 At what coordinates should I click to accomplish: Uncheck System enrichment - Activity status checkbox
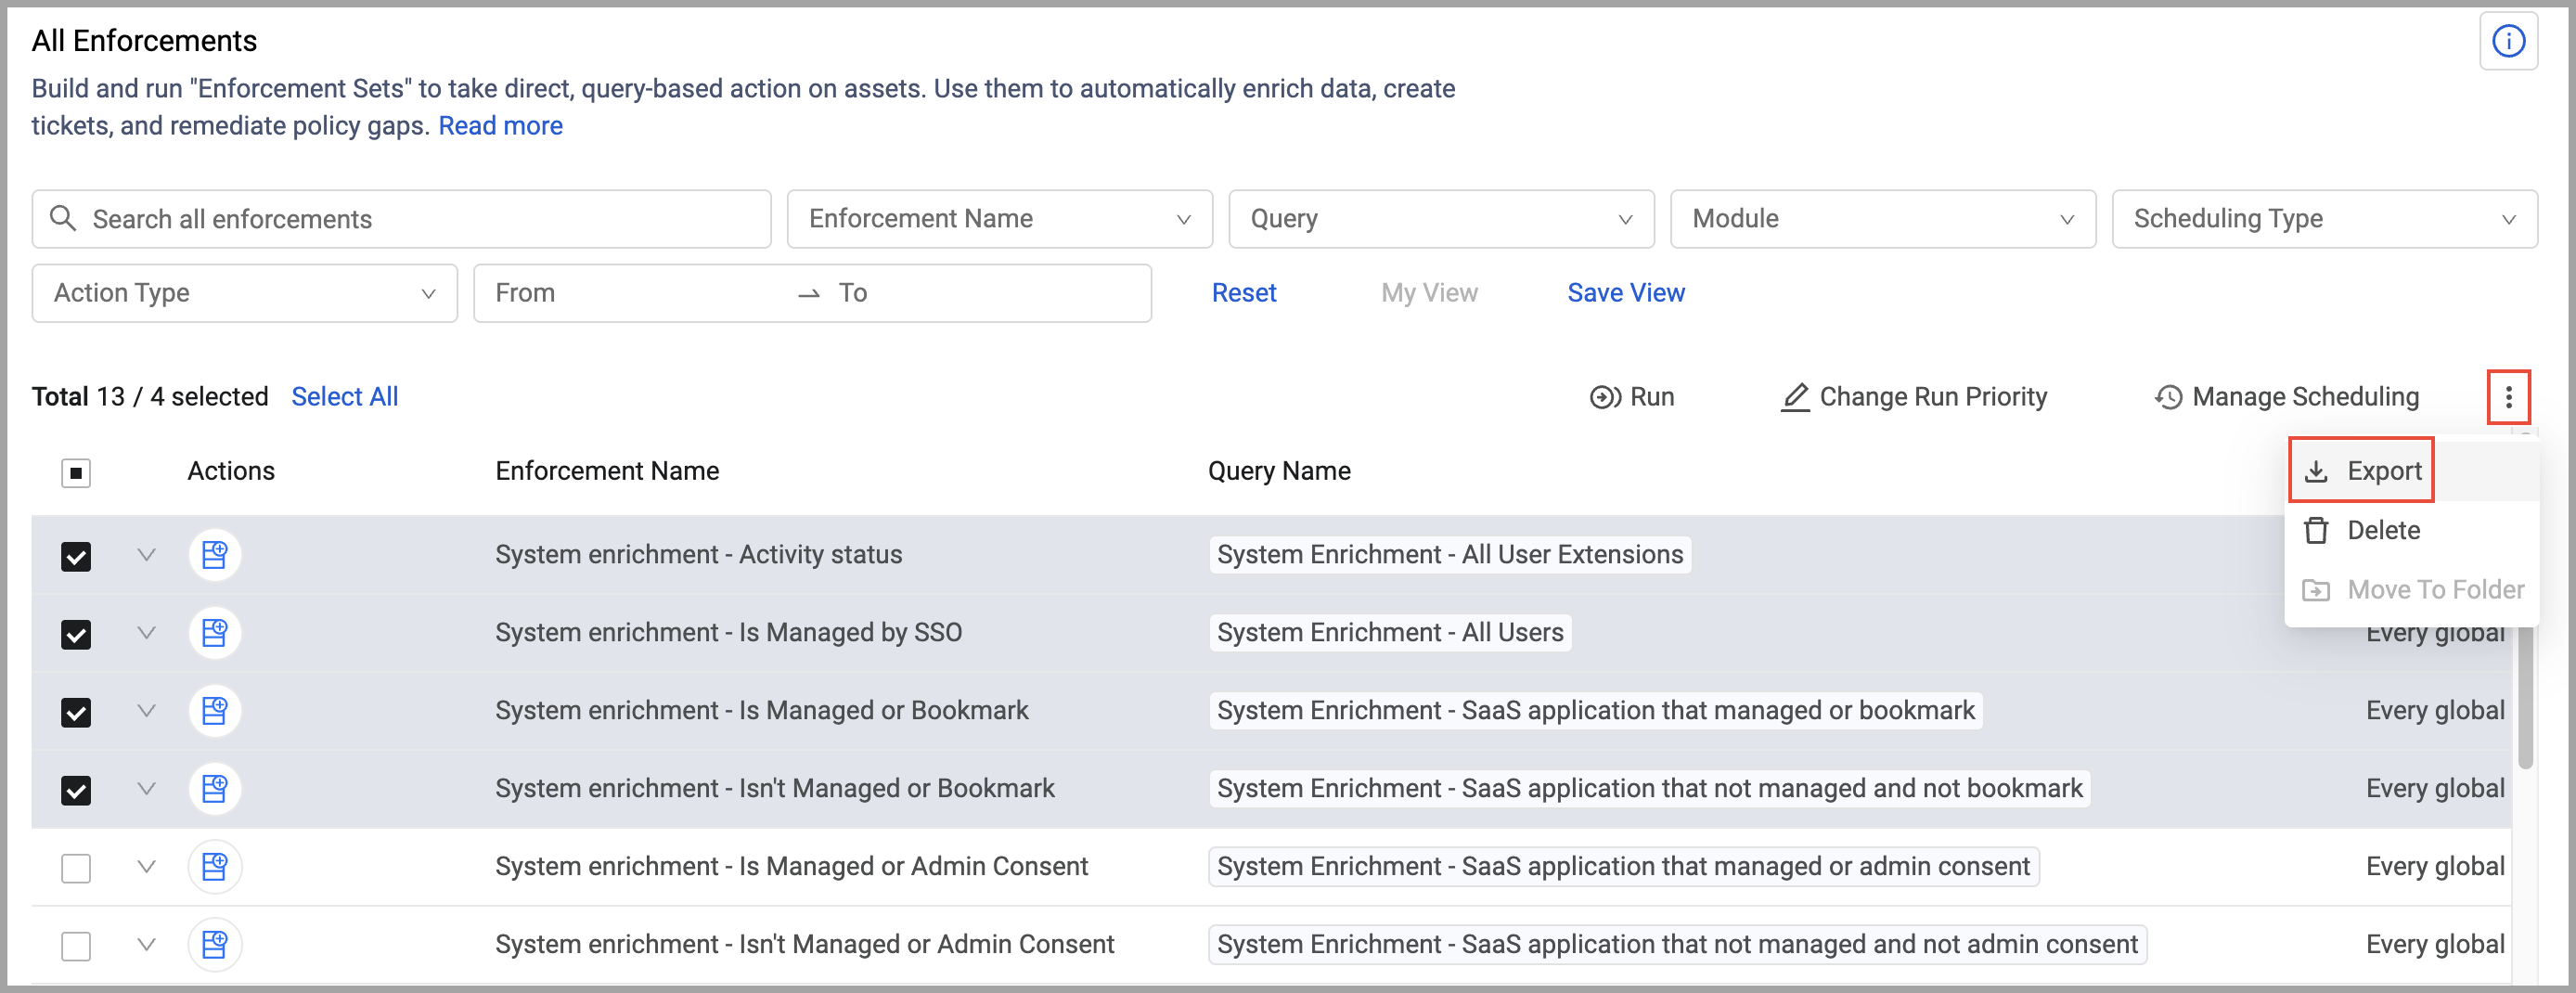pos(76,556)
